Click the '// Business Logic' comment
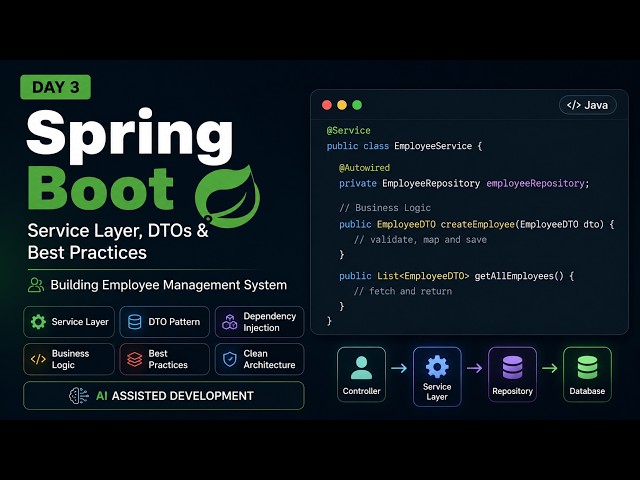 pos(385,208)
